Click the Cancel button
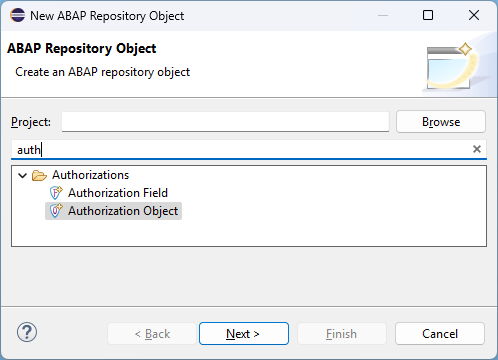This screenshot has width=498, height=360. point(440,333)
